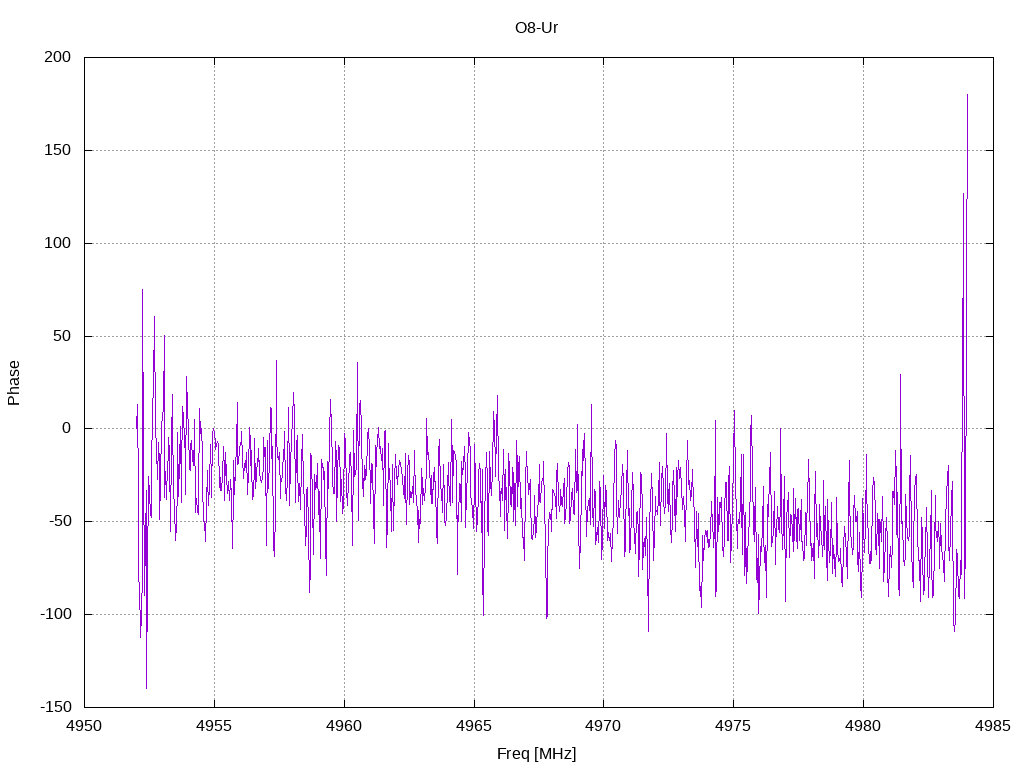Click the Freq [MHz] x-axis label
The height and width of the screenshot is (768, 1024).
tap(536, 754)
